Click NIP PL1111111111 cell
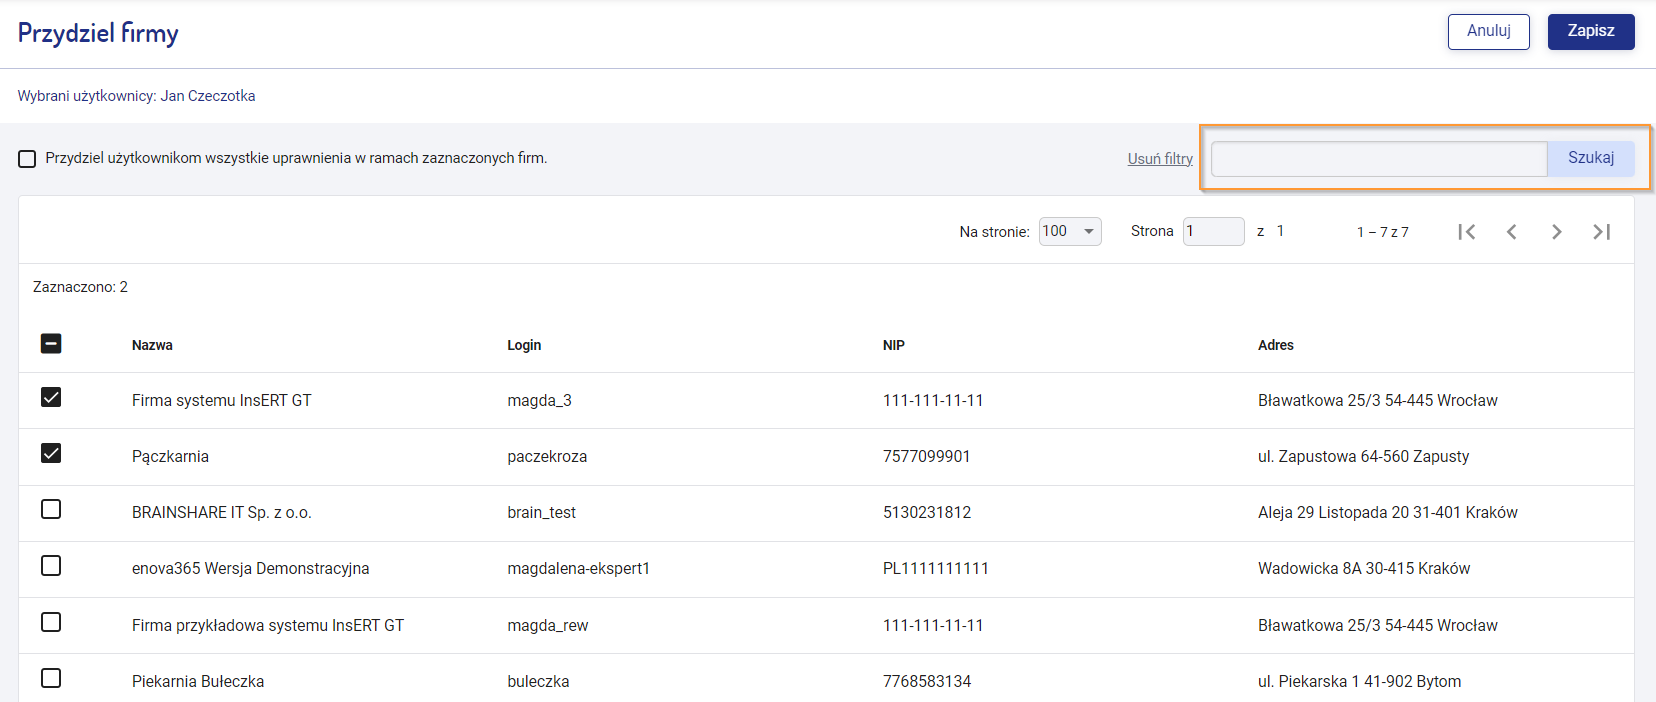The width and height of the screenshot is (1656, 702). (x=935, y=568)
